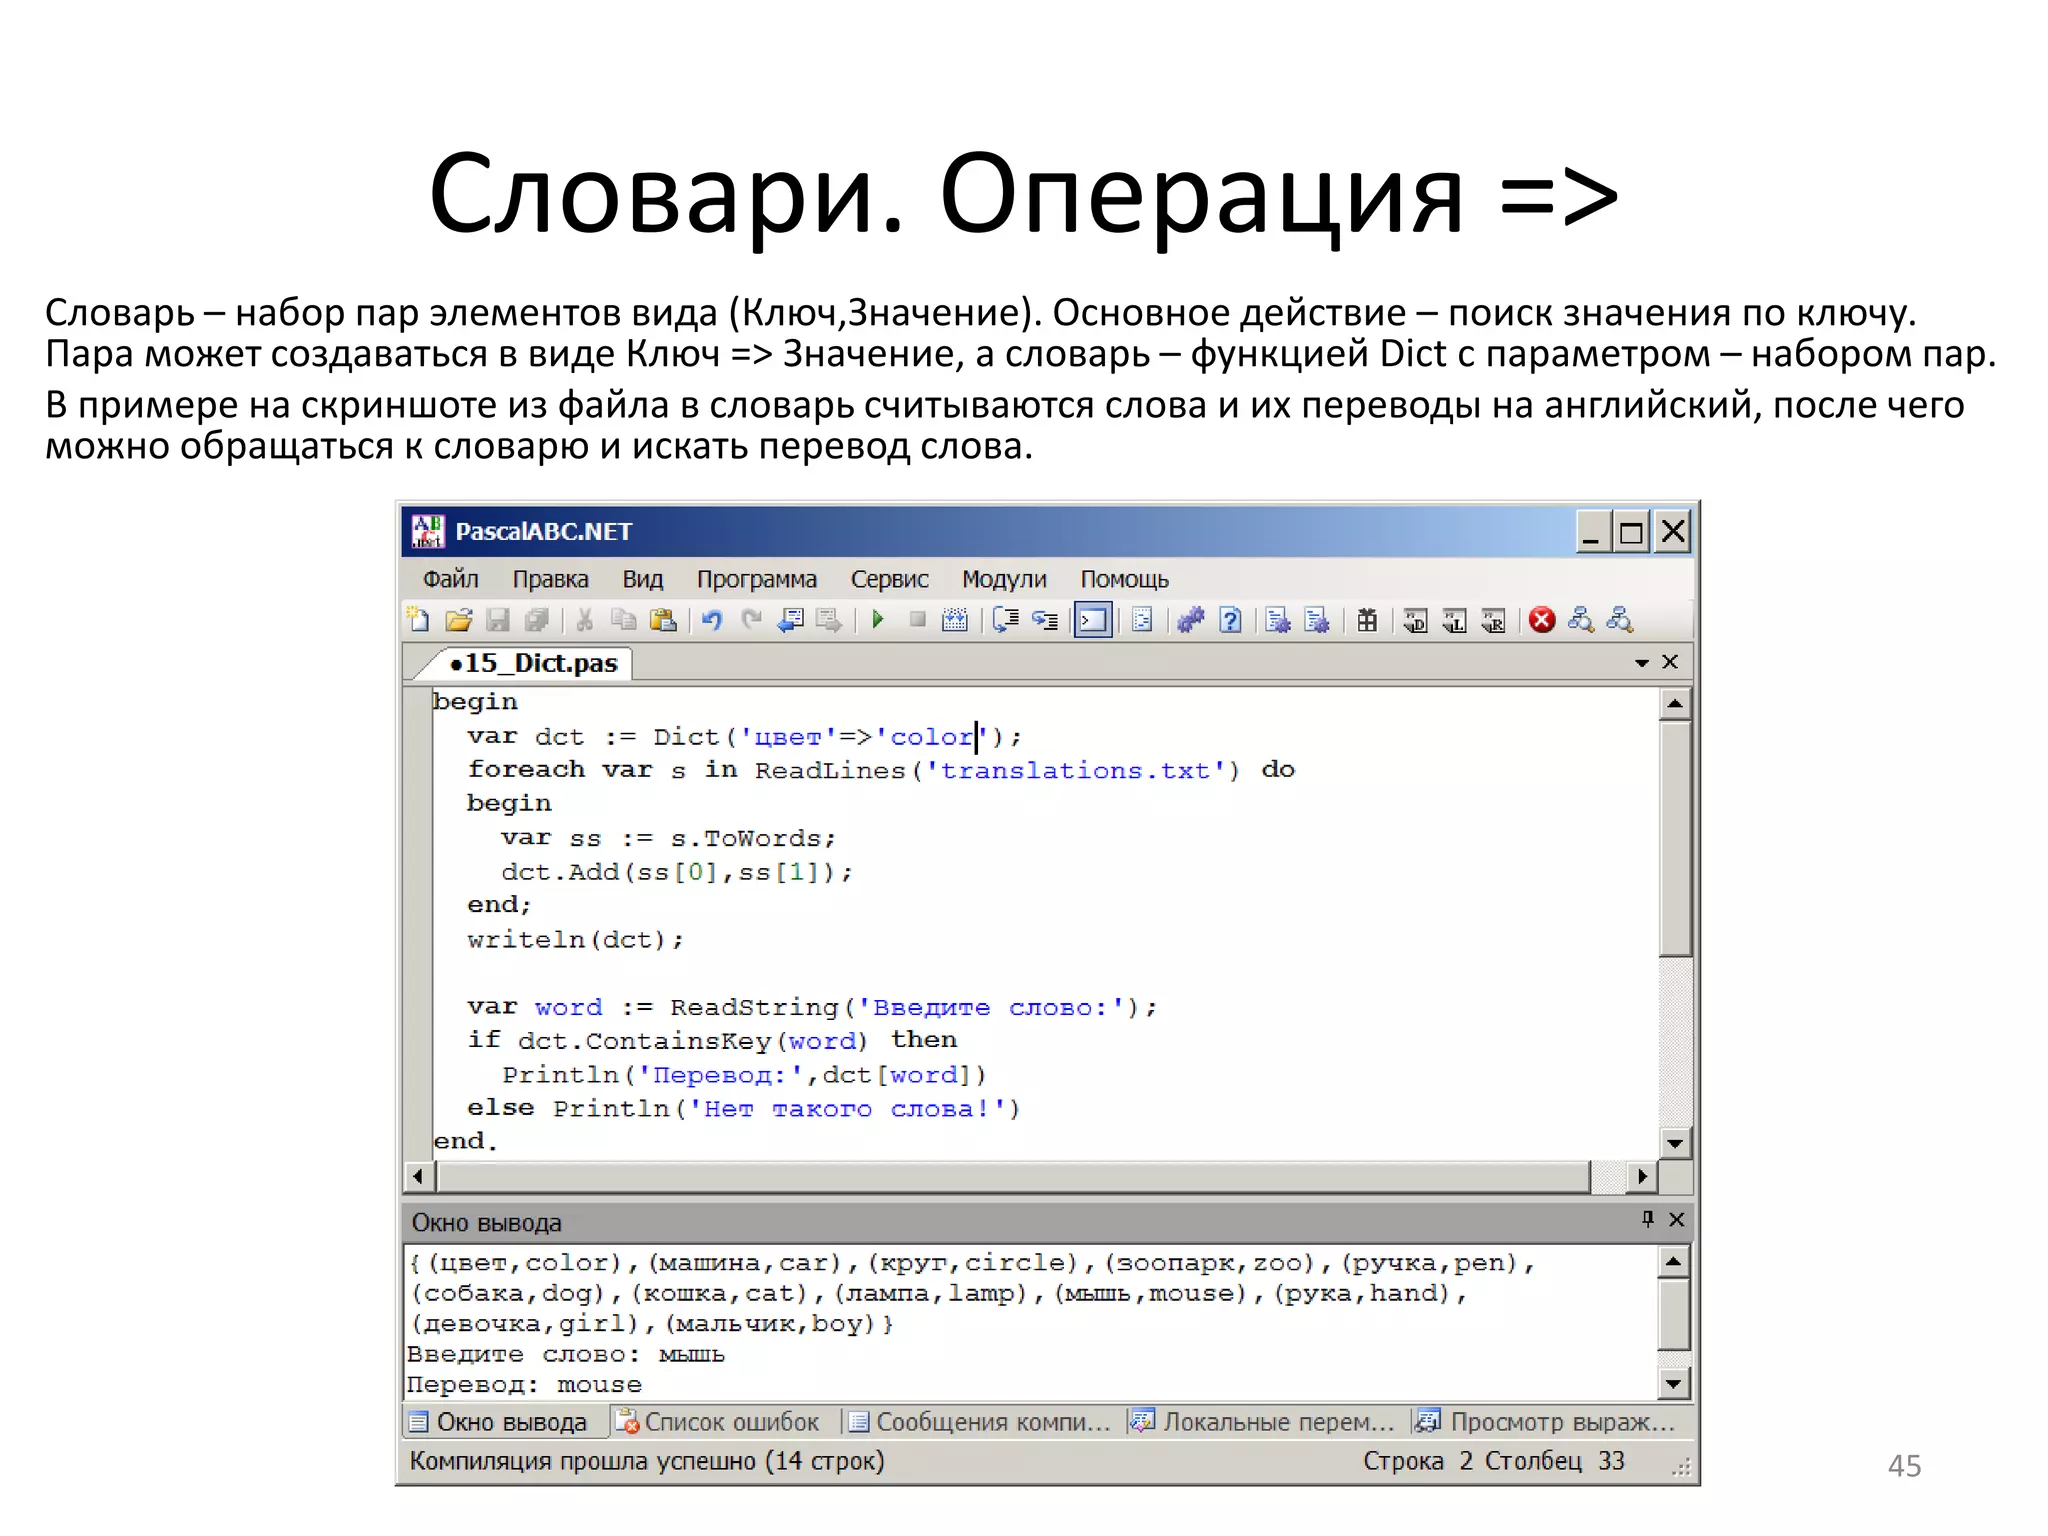
Task: Click dct.ContainsKey(word) in code
Action: [693, 1041]
